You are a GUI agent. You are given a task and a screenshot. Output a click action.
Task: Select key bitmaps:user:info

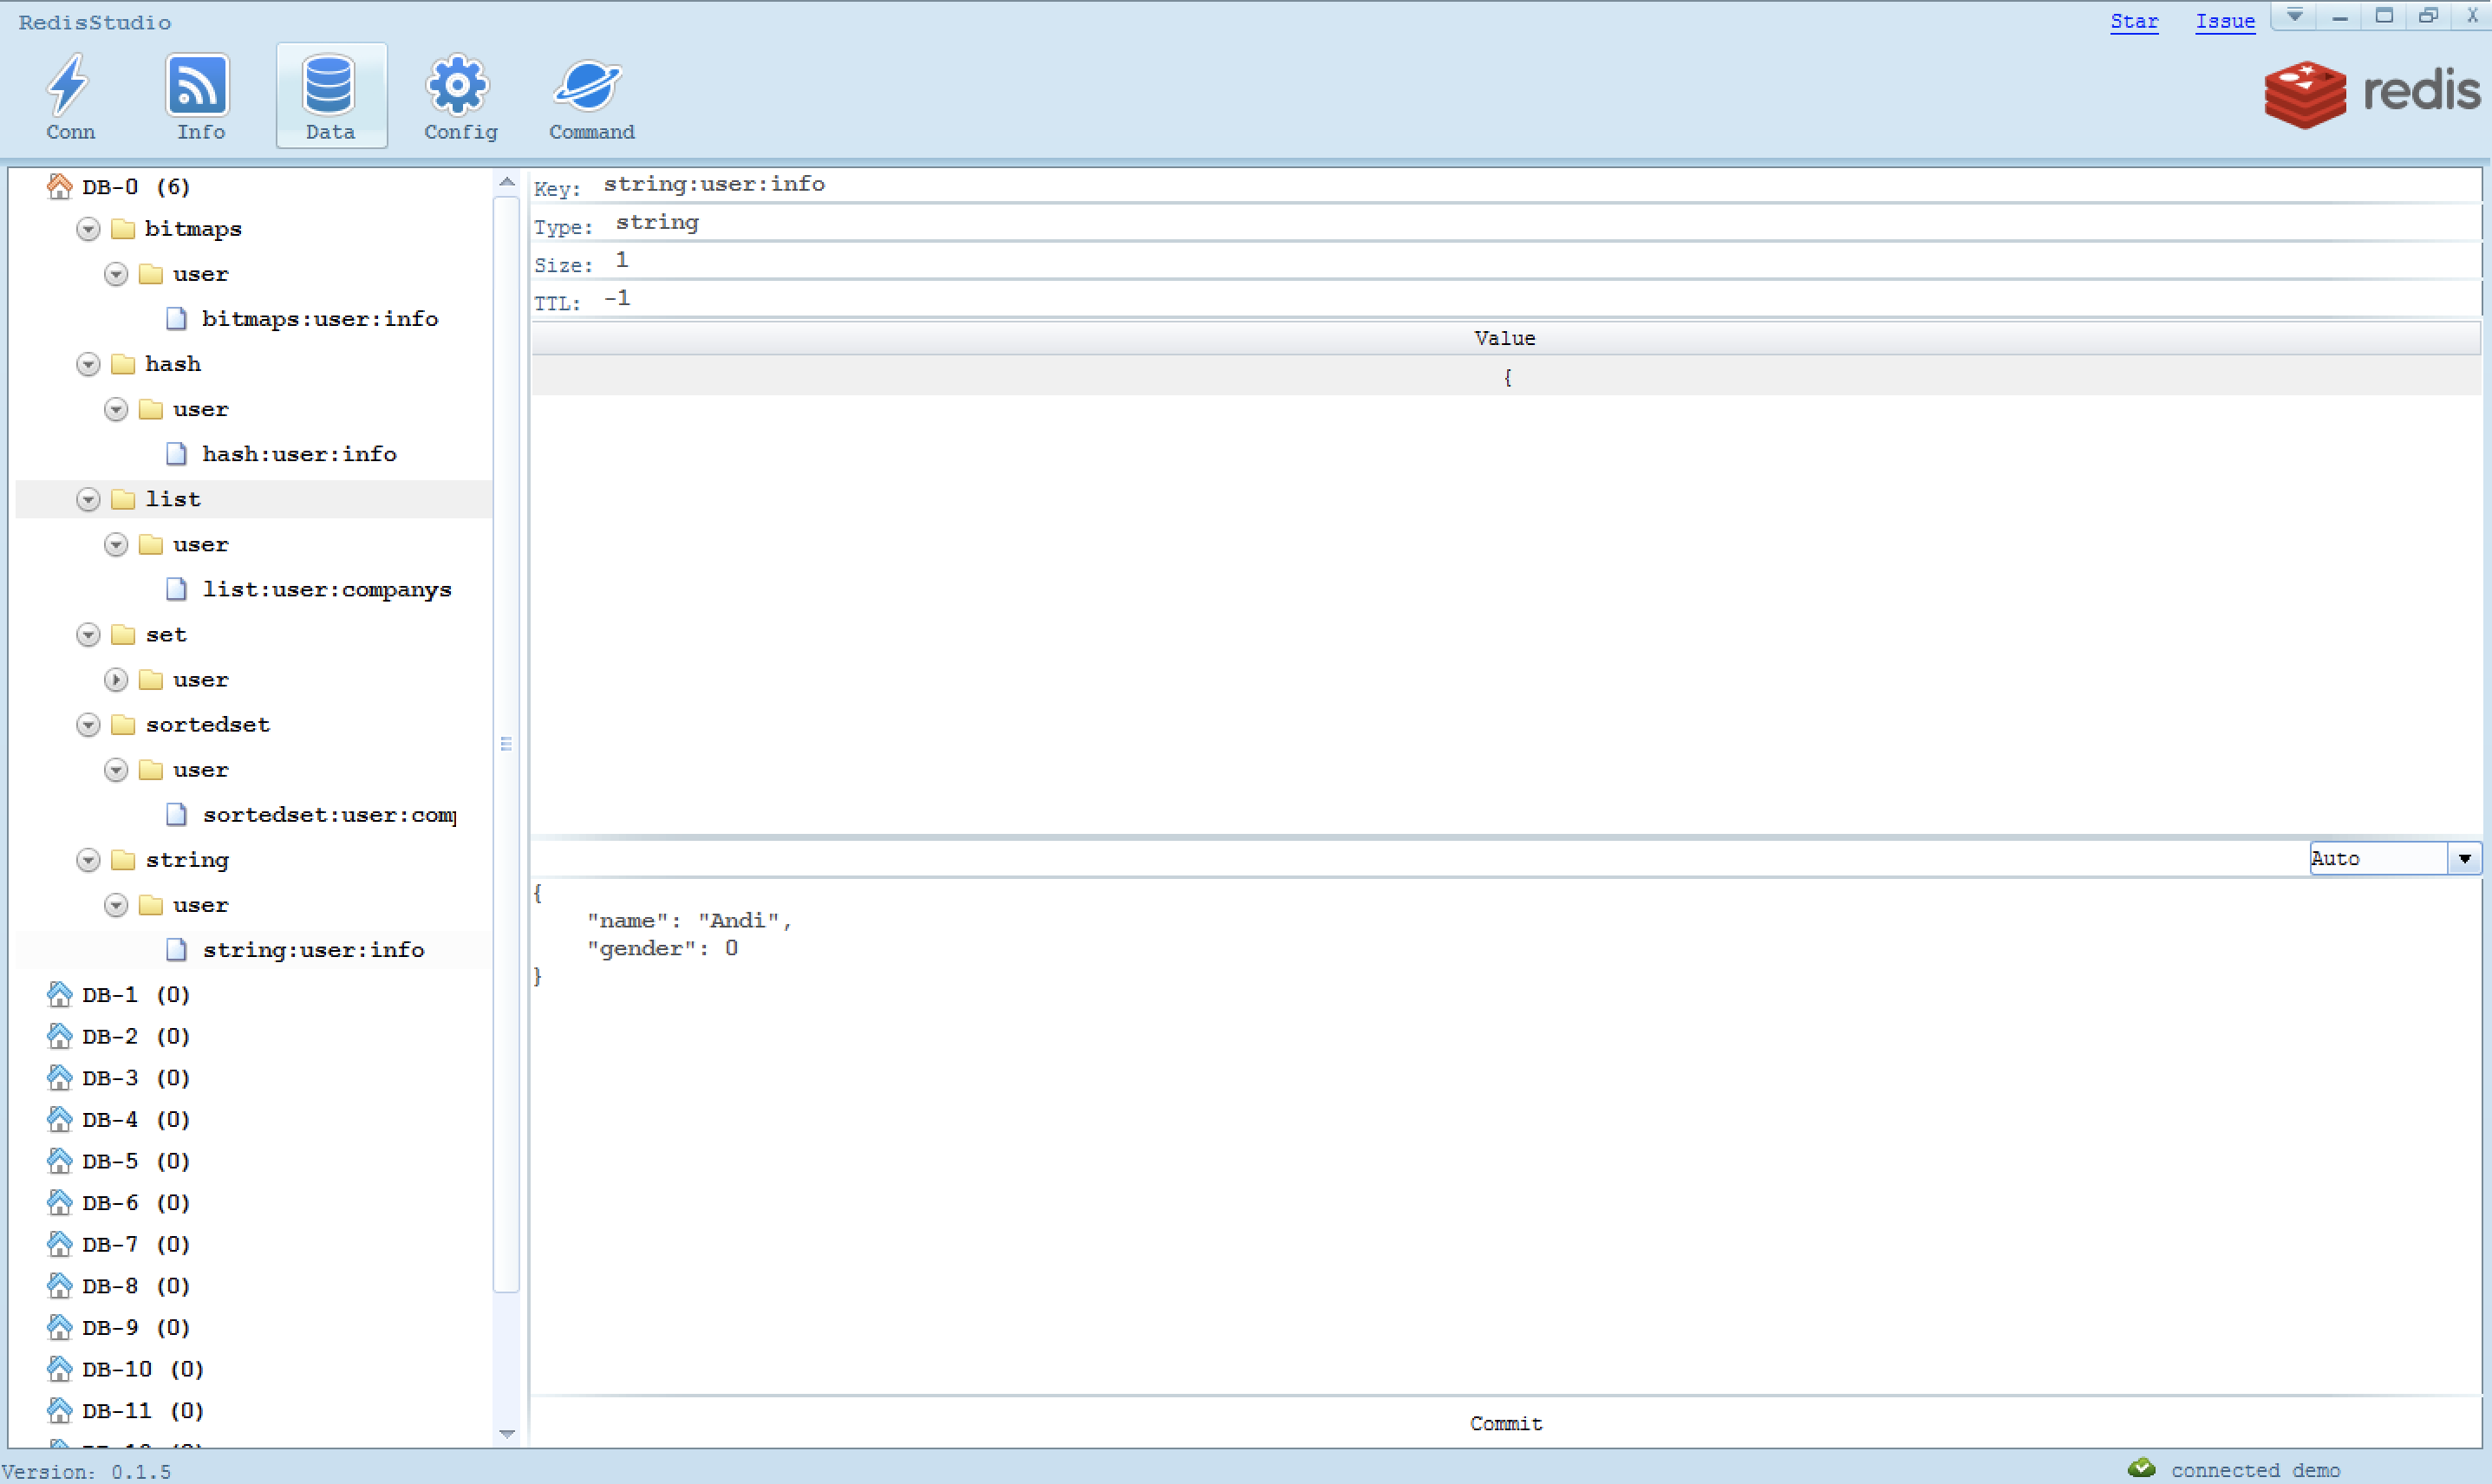coord(320,319)
